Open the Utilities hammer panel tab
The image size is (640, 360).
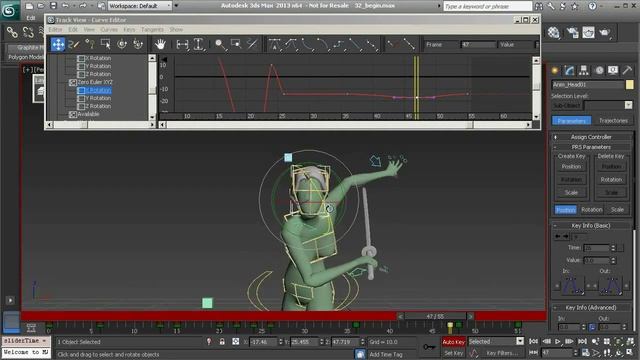[x=627, y=70]
